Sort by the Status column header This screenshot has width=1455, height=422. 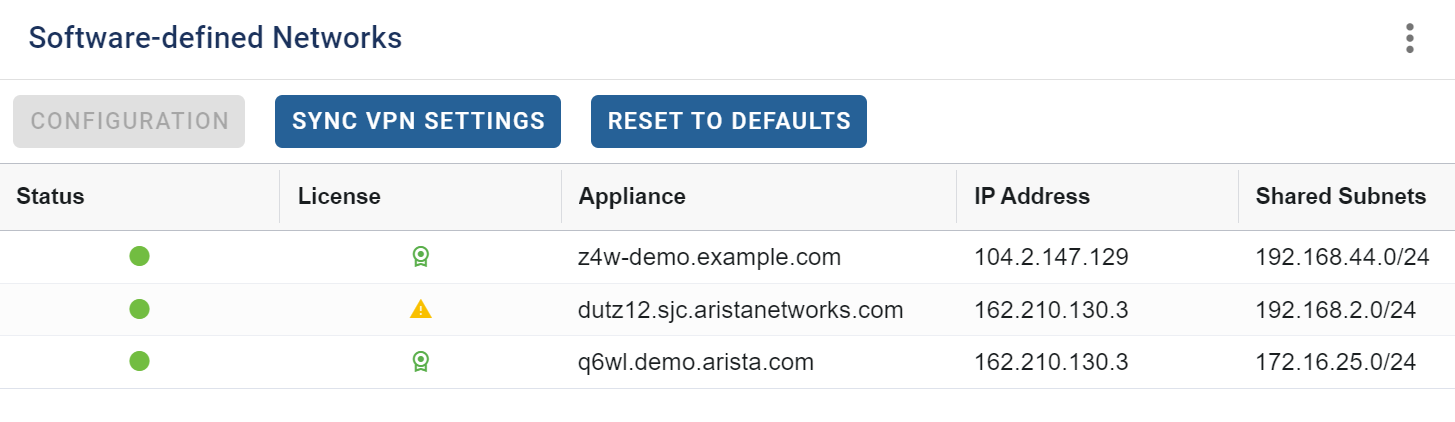[x=50, y=196]
